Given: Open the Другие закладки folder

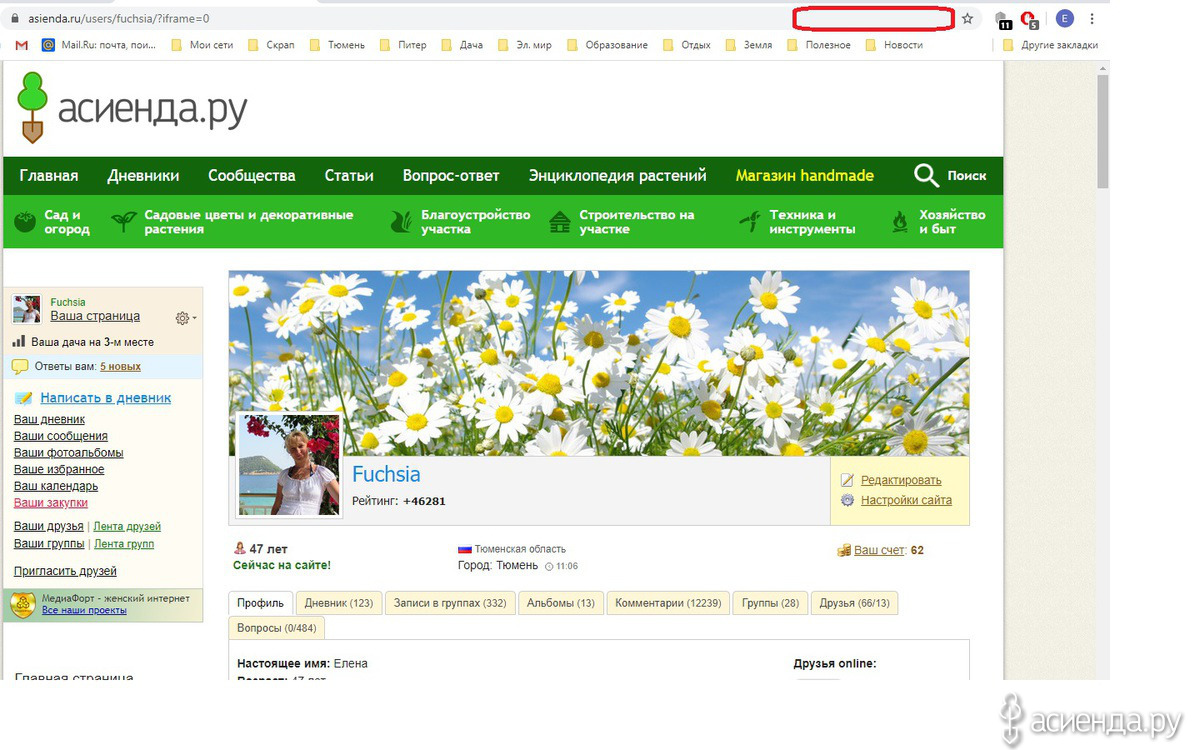Looking at the screenshot, I should pyautogui.click(x=1050, y=45).
